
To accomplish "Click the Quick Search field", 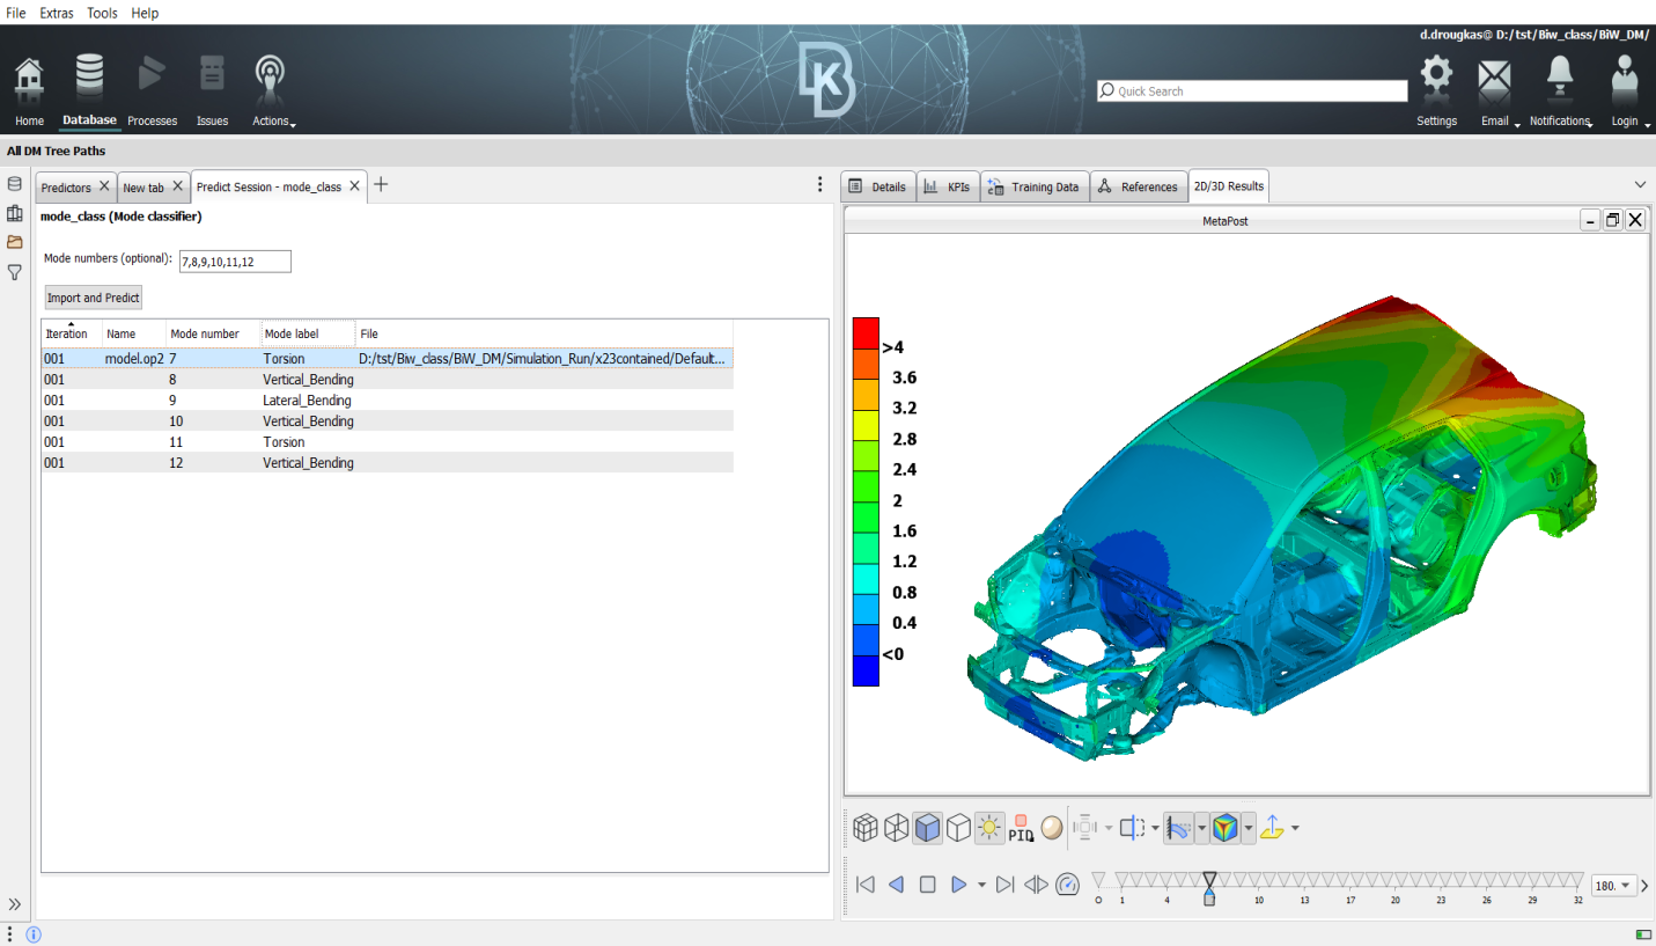I will [1252, 91].
